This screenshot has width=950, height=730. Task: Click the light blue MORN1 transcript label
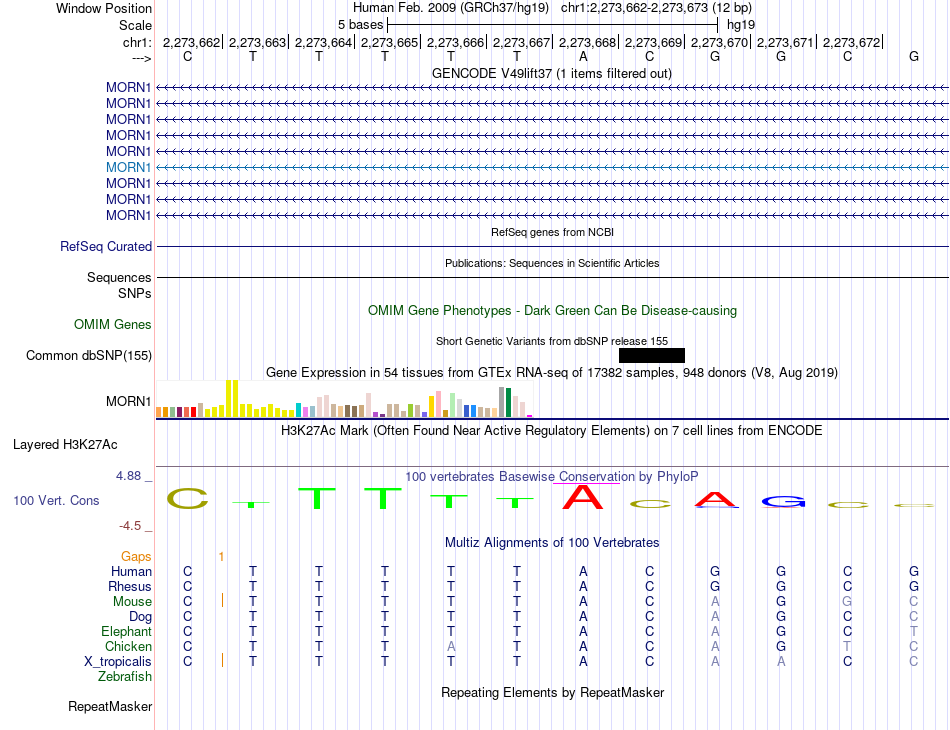pyautogui.click(x=128, y=167)
